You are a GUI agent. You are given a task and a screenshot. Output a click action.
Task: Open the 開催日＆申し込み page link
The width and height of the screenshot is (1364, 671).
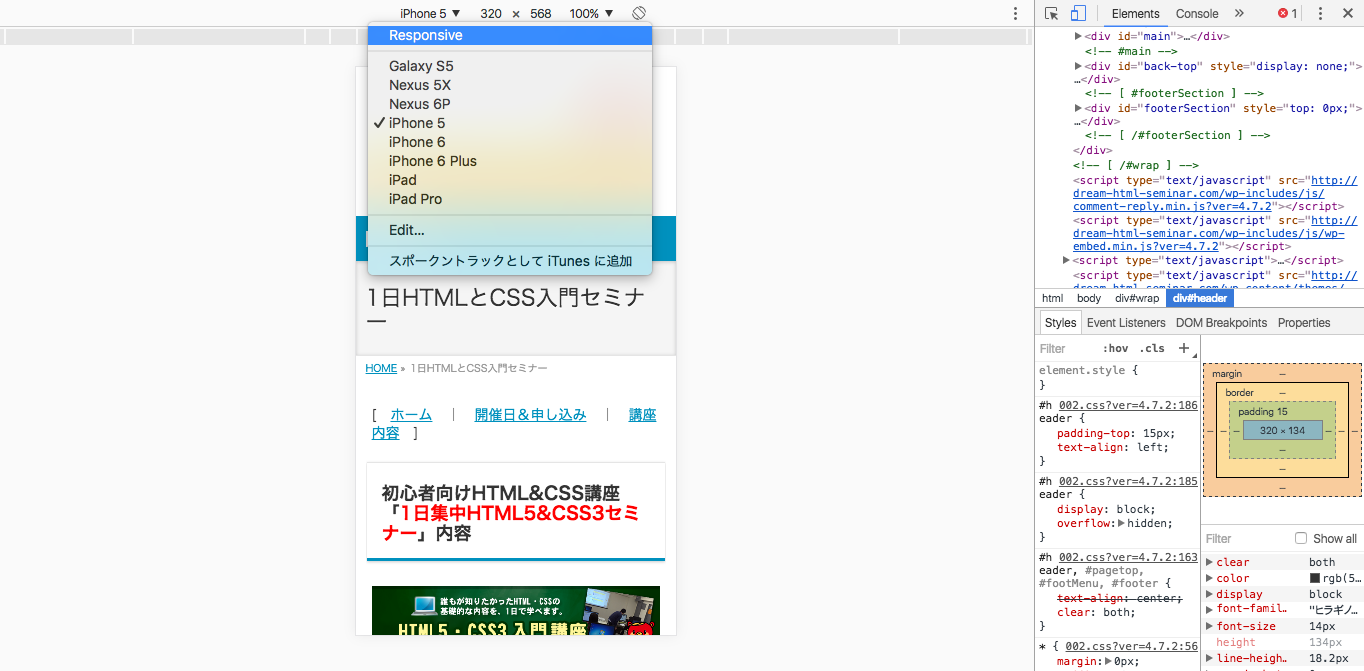point(530,414)
